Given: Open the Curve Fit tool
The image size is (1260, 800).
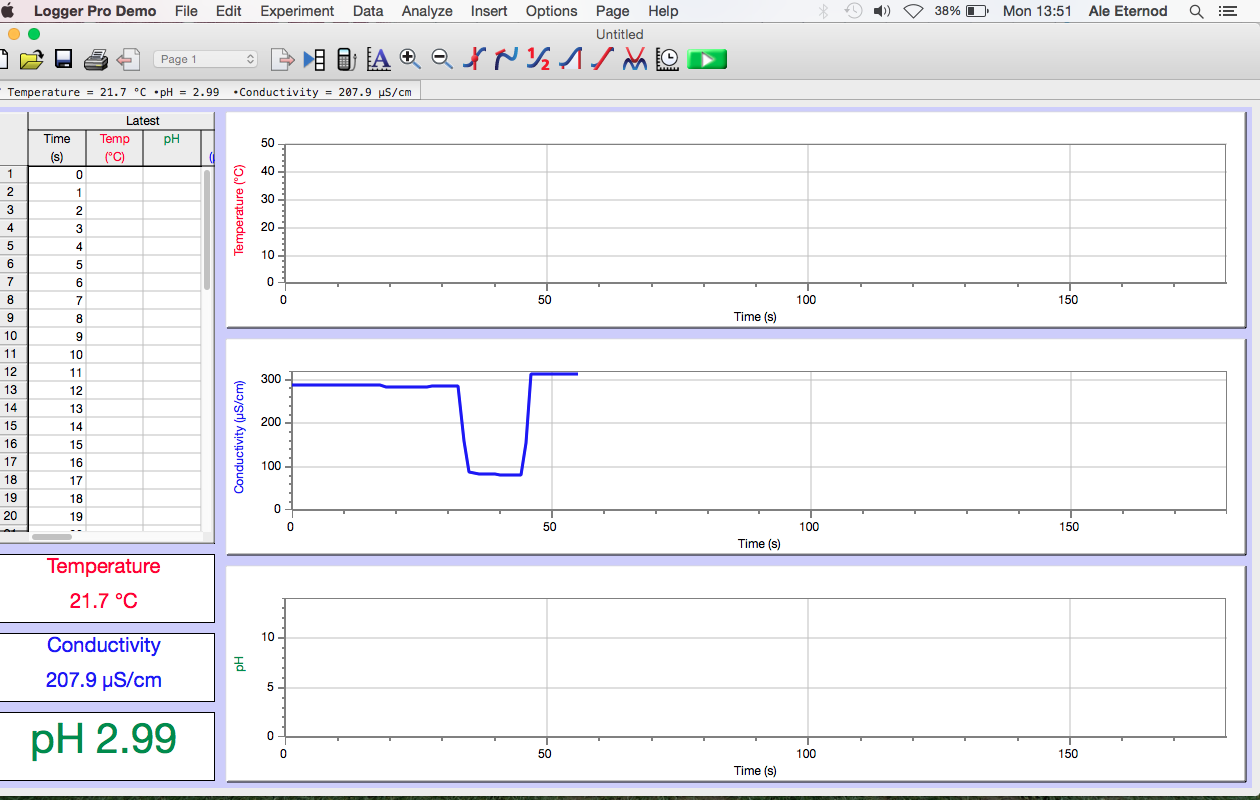Looking at the screenshot, I should tap(635, 60).
